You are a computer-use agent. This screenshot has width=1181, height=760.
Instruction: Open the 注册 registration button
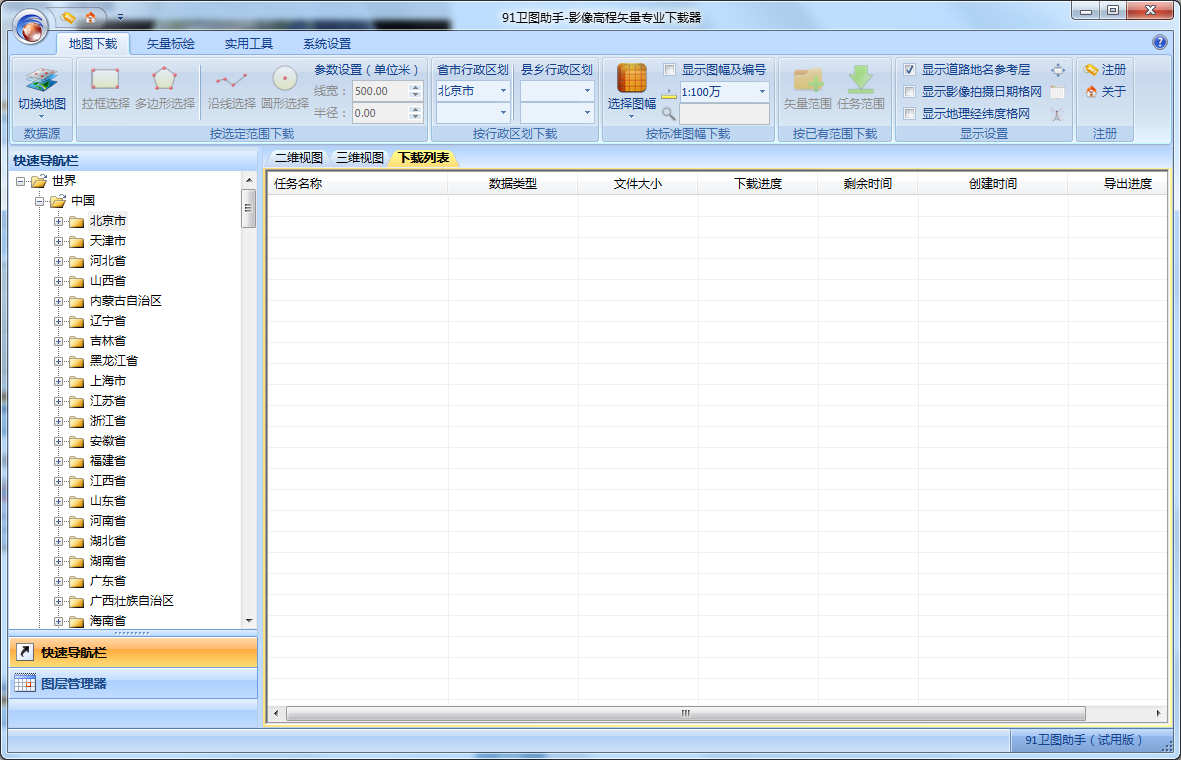pos(1105,70)
